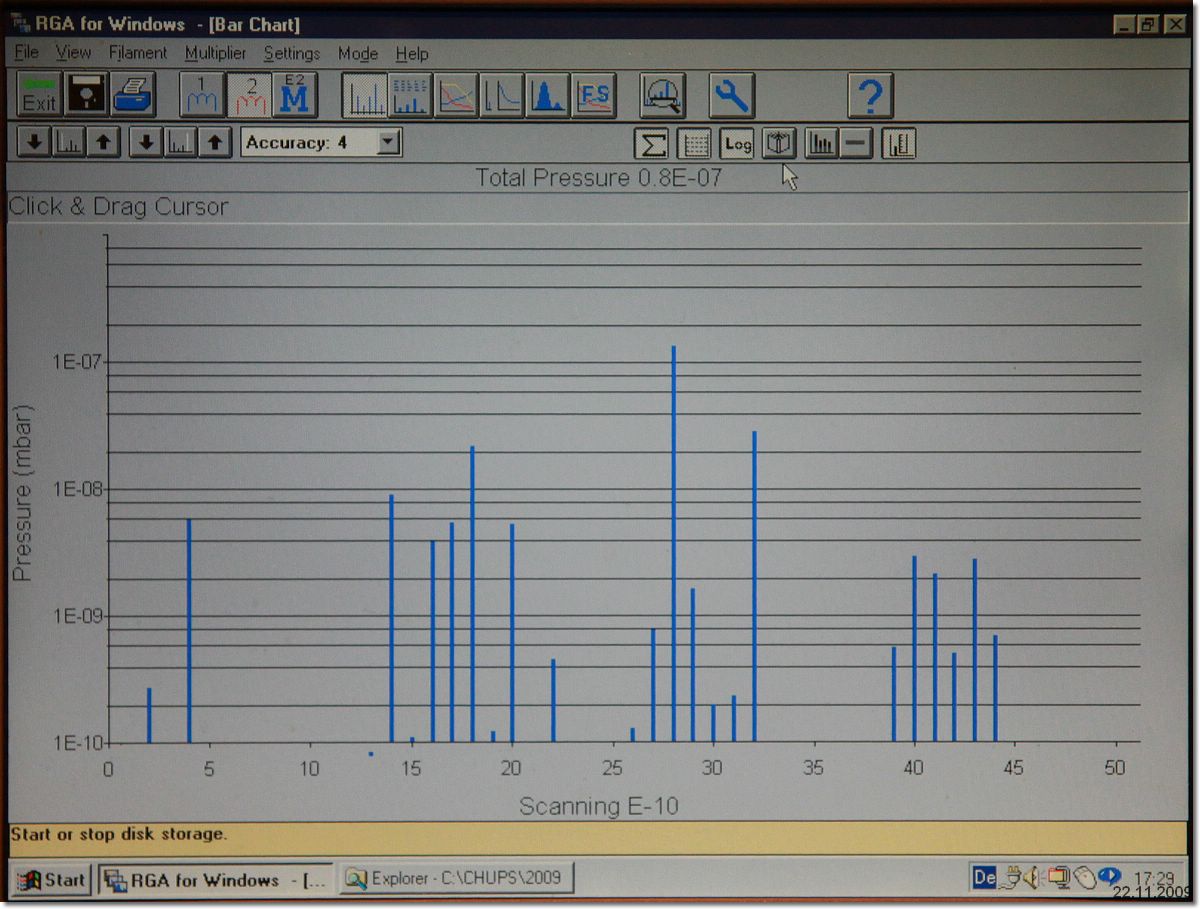1200x909 pixels.
Task: Click the tall bar at mass 28
Action: coord(674,544)
